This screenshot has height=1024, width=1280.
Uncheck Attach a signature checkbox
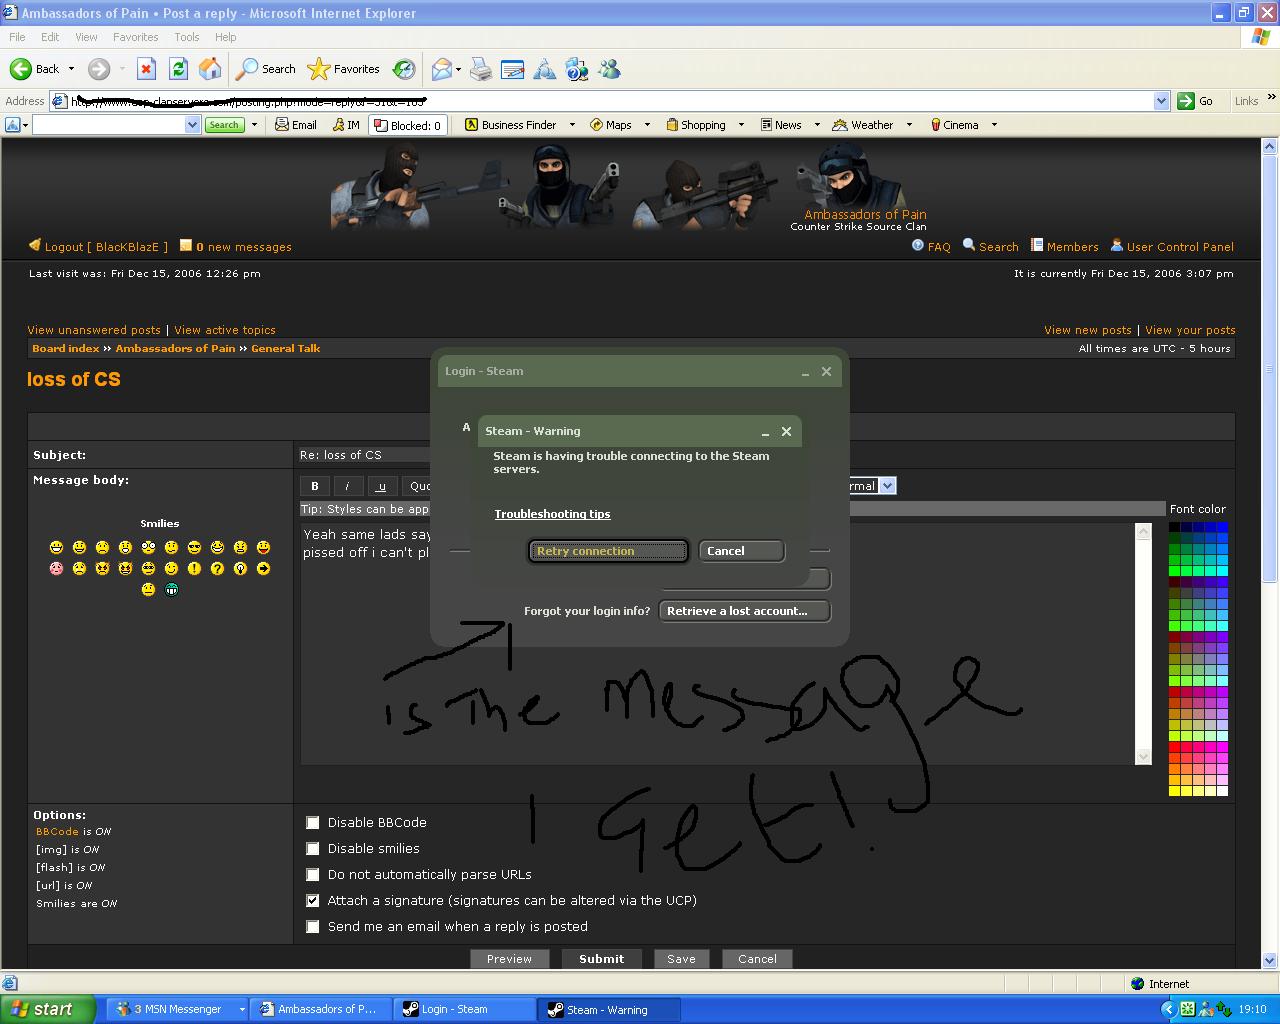[313, 900]
